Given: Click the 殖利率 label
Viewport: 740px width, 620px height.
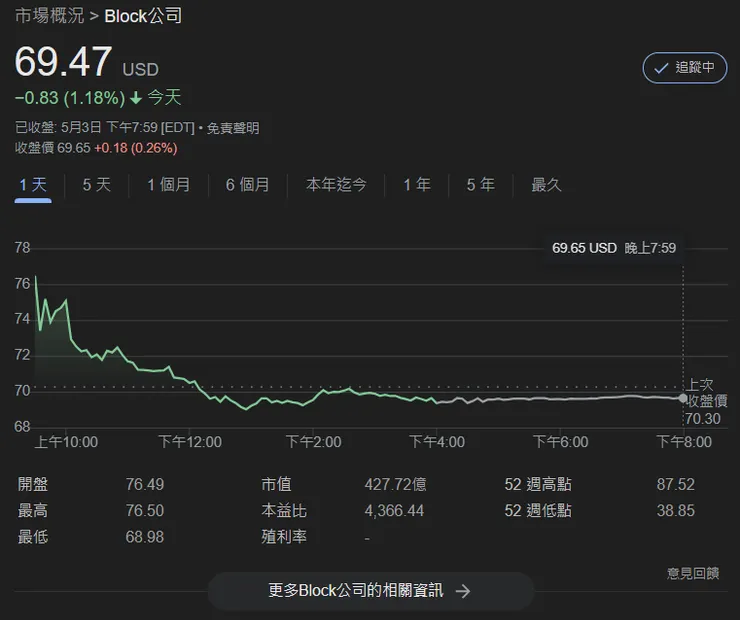Looking at the screenshot, I should coord(284,537).
